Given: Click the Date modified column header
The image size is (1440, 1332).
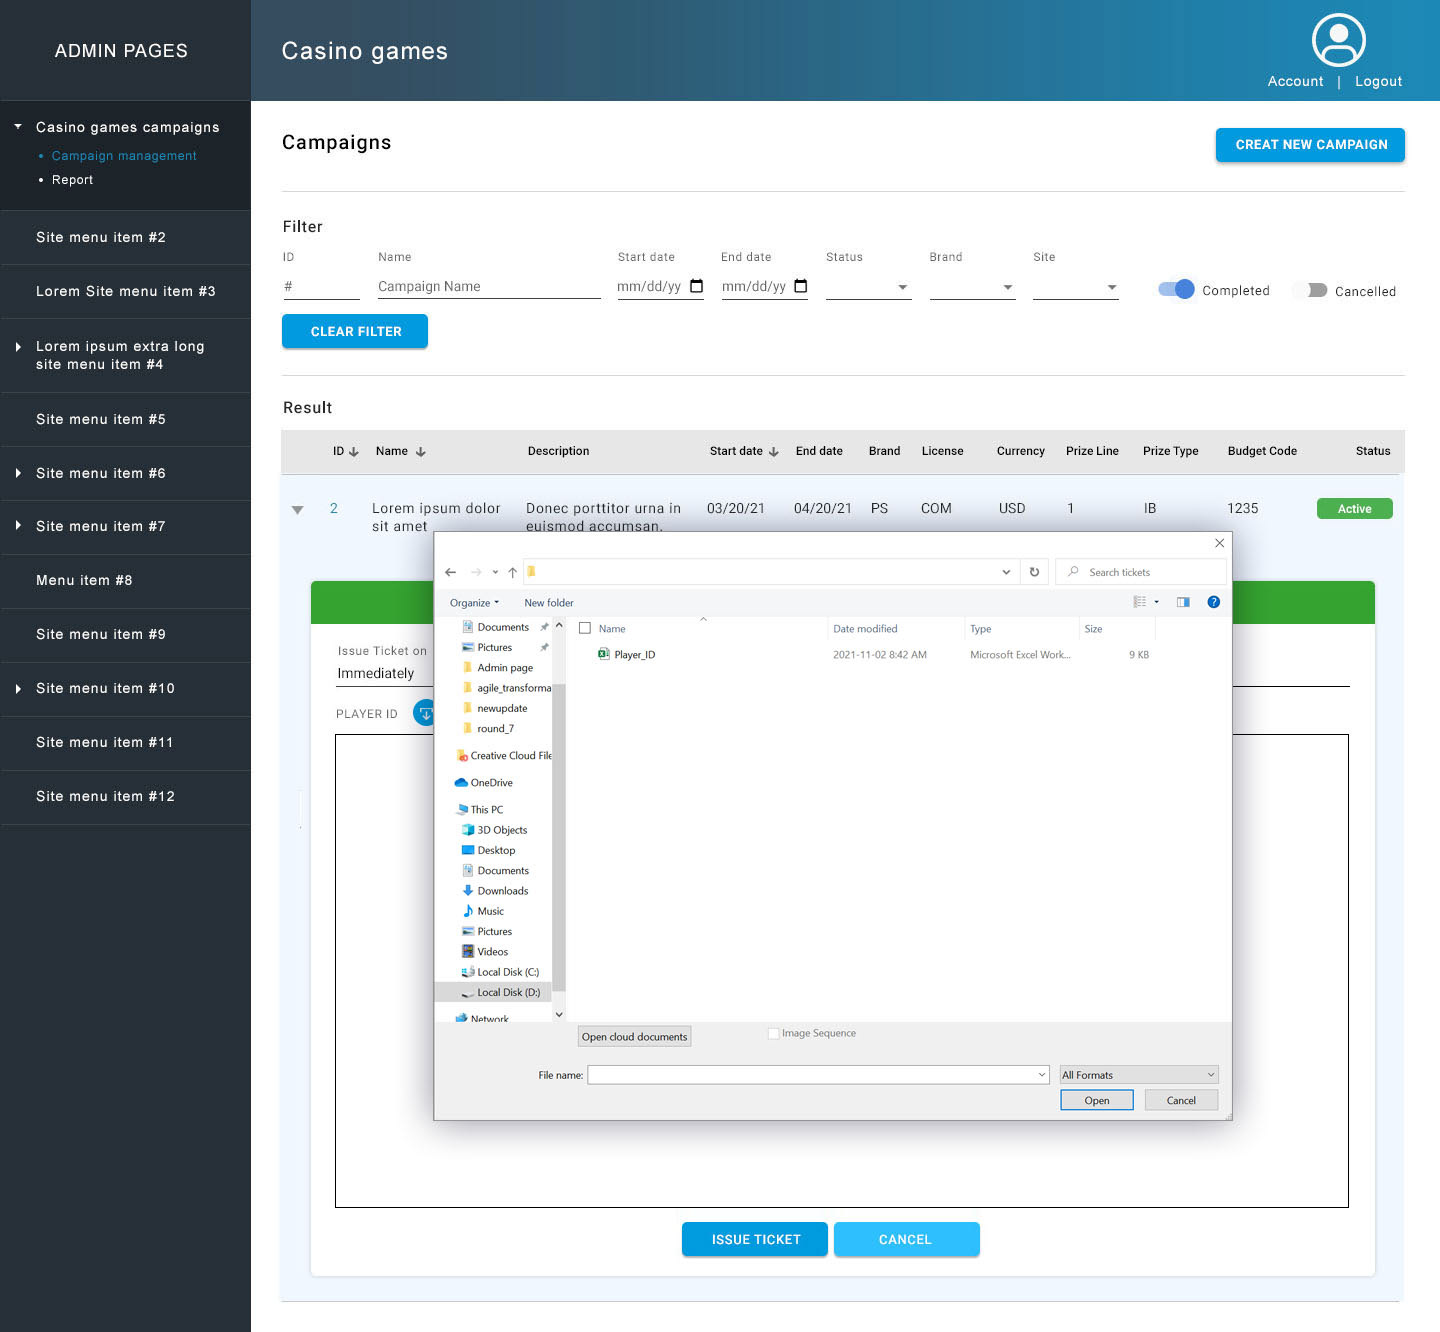Looking at the screenshot, I should click(x=865, y=628).
